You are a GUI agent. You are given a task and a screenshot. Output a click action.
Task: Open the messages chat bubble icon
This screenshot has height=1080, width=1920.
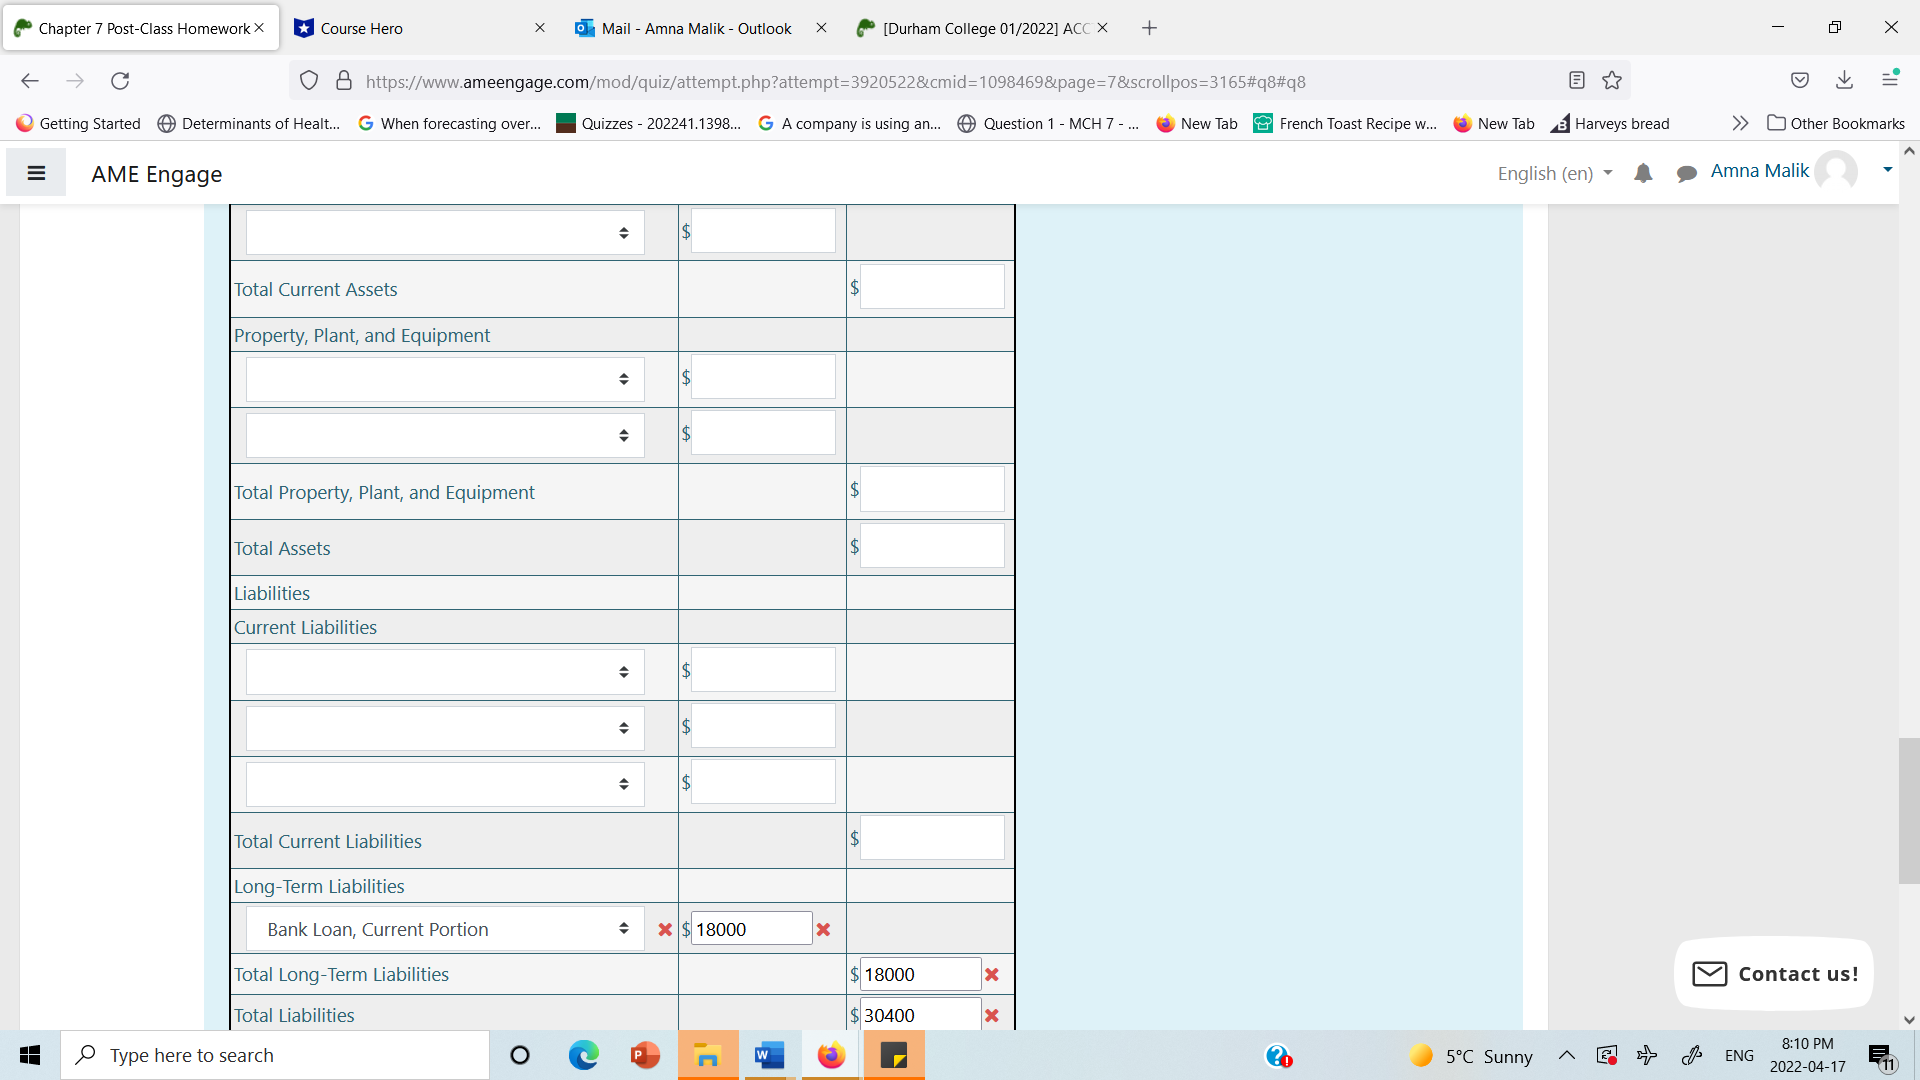coord(1687,173)
